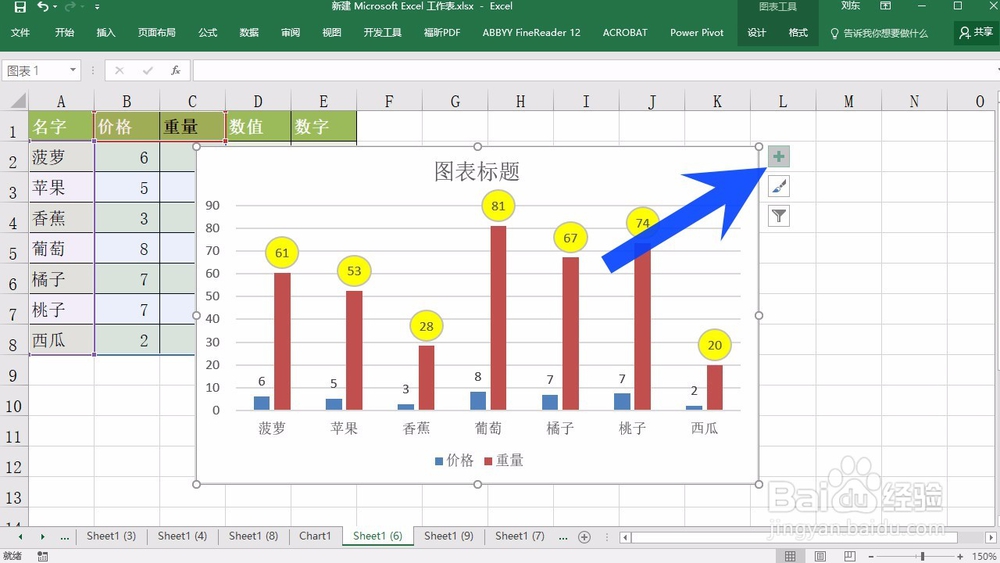The height and width of the screenshot is (563, 1000).
Task: Click cell B1 containing 价格
Action: (x=127, y=126)
